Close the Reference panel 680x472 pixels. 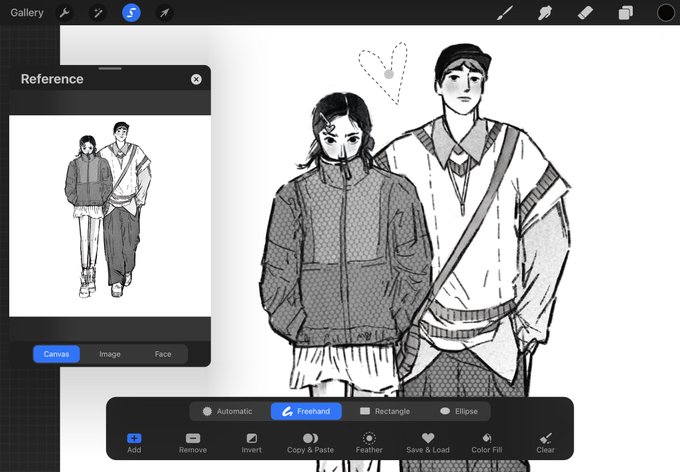[x=196, y=79]
